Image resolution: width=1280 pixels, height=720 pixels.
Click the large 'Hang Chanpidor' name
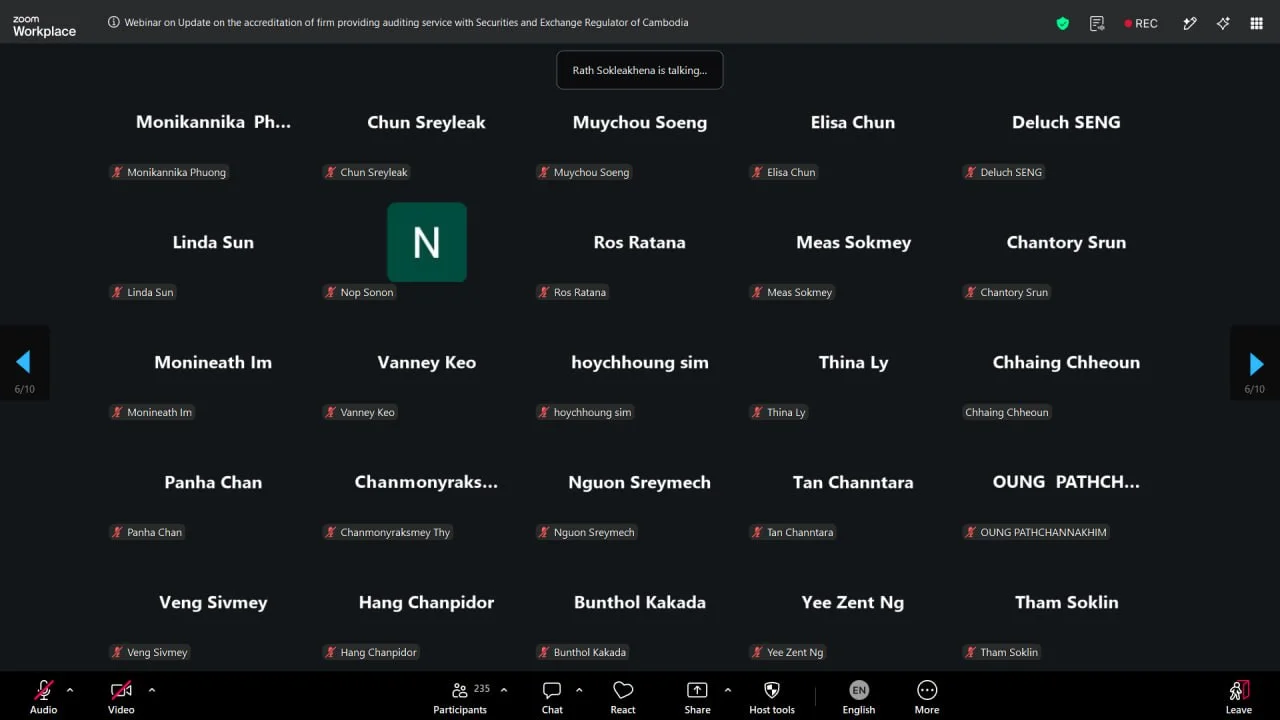[x=427, y=602]
